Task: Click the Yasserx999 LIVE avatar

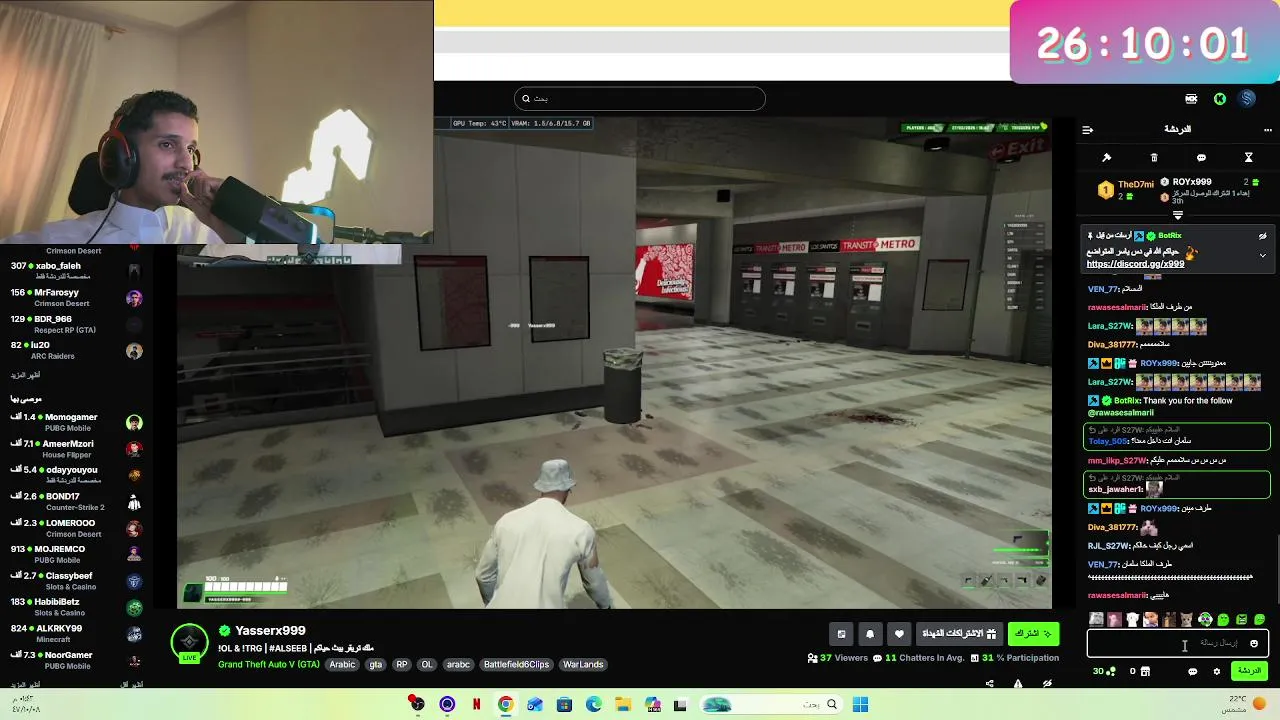Action: (x=189, y=643)
